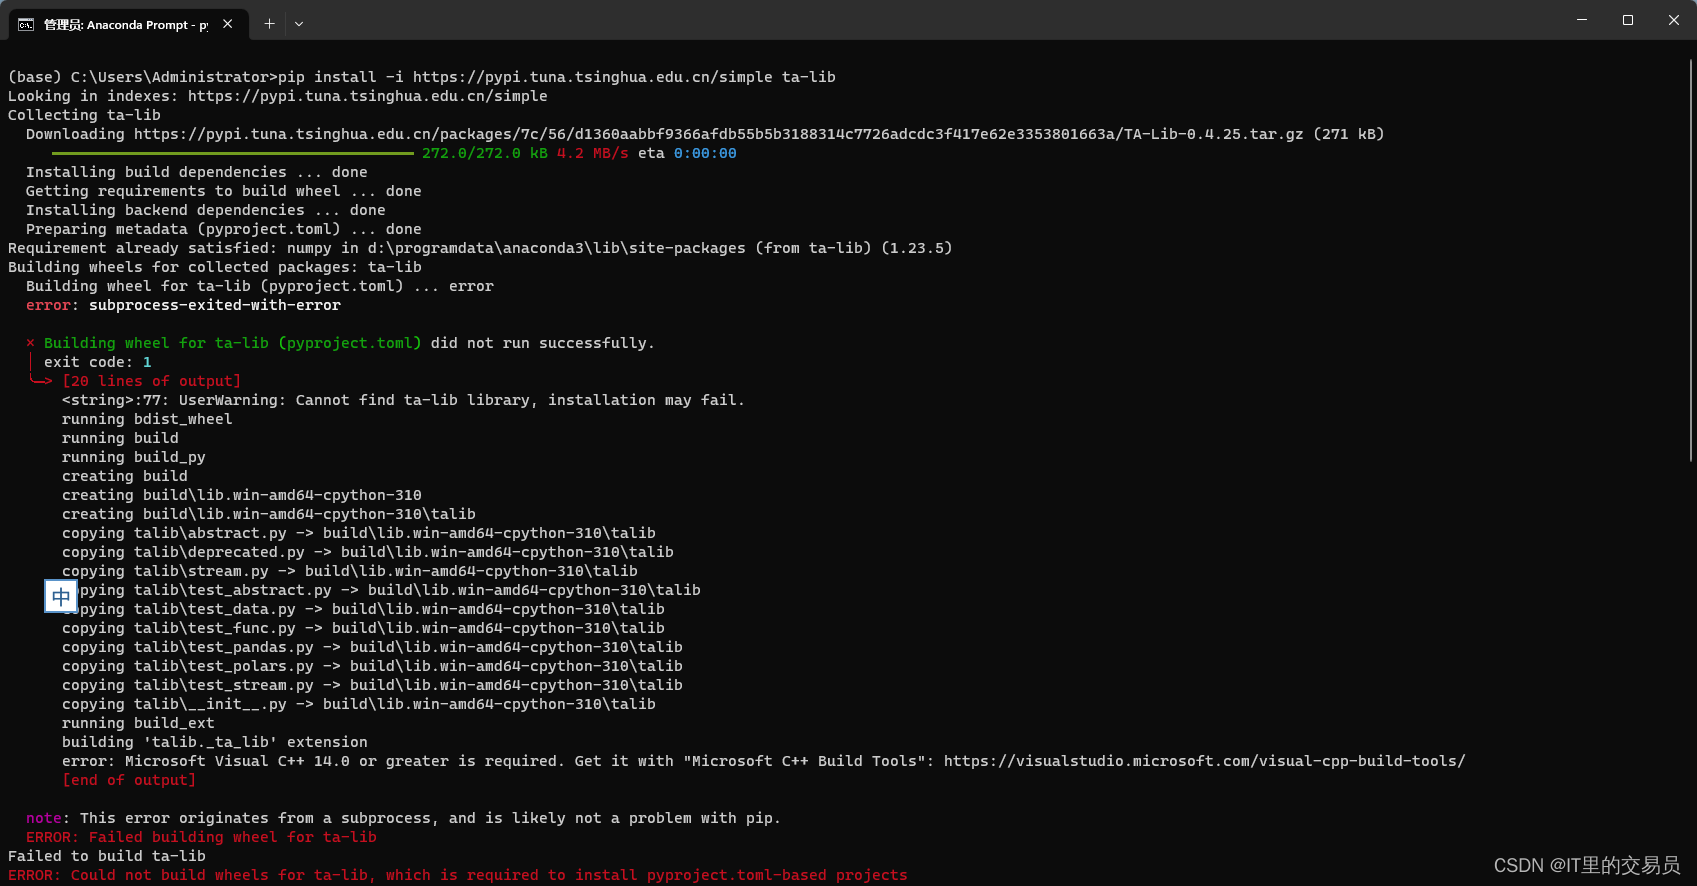The height and width of the screenshot is (886, 1697).
Task: Click the pip install command text
Action: [x=557, y=77]
